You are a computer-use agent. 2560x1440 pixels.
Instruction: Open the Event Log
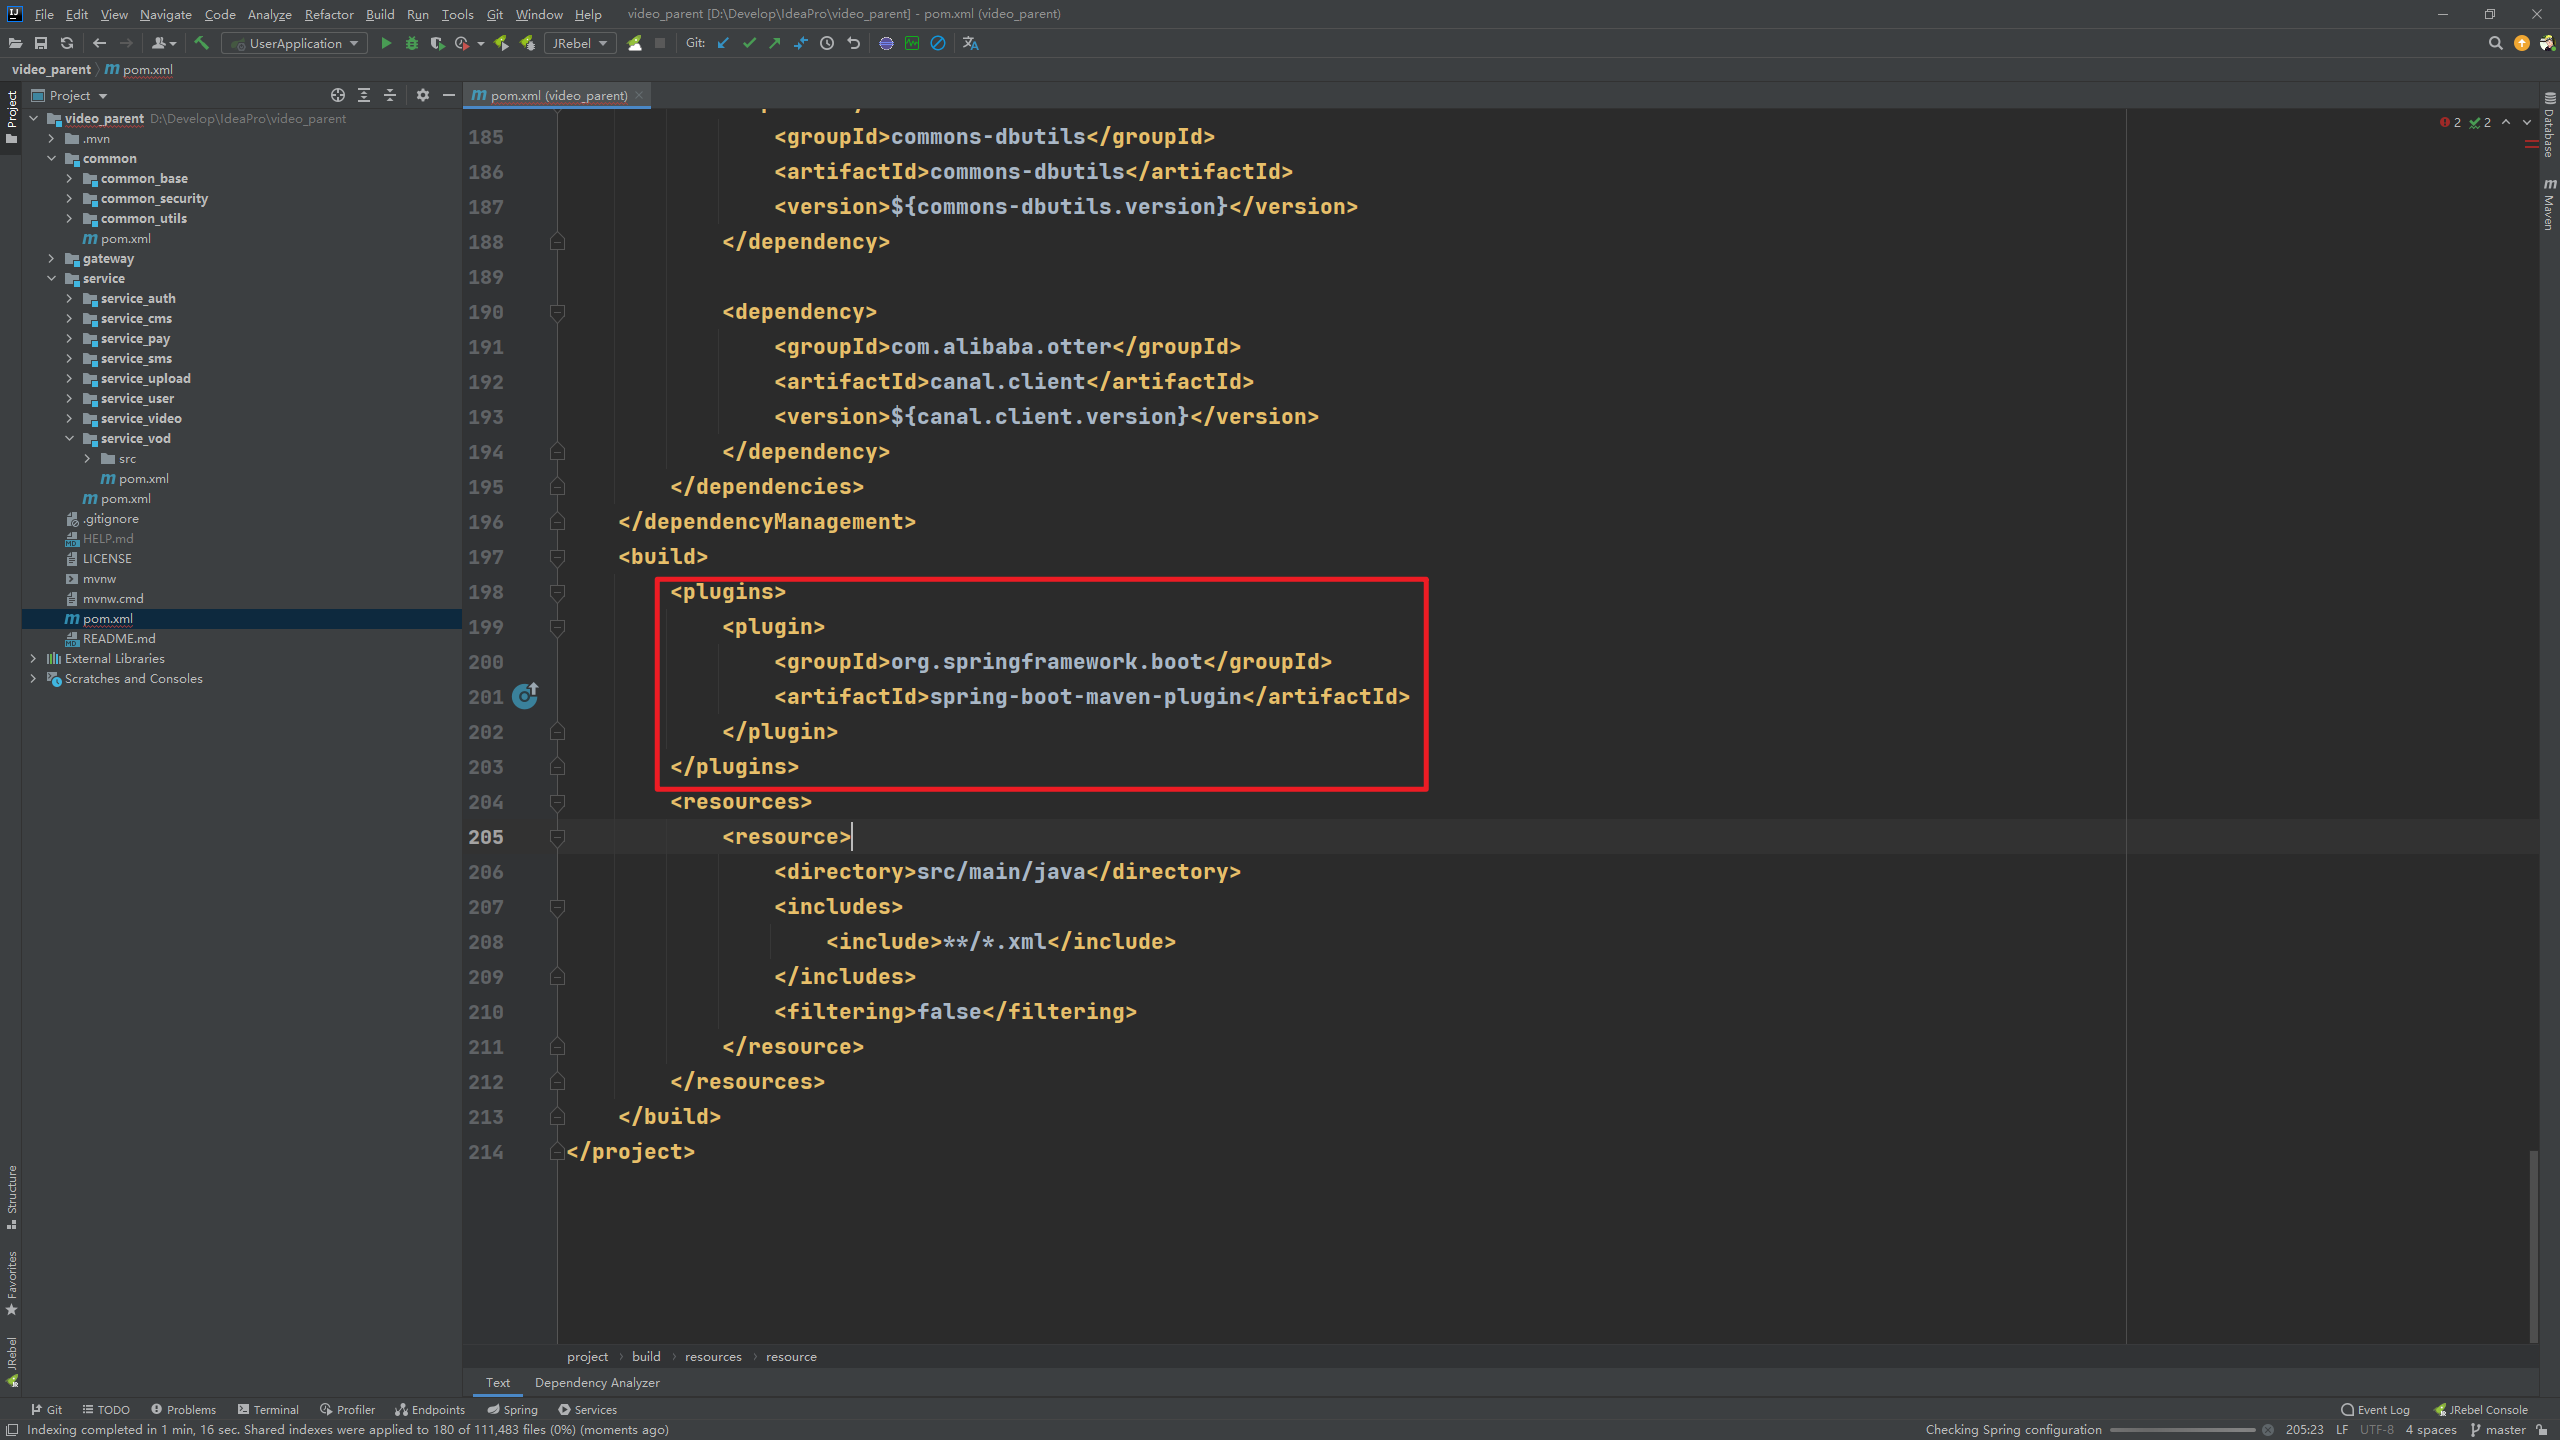[x=2376, y=1410]
